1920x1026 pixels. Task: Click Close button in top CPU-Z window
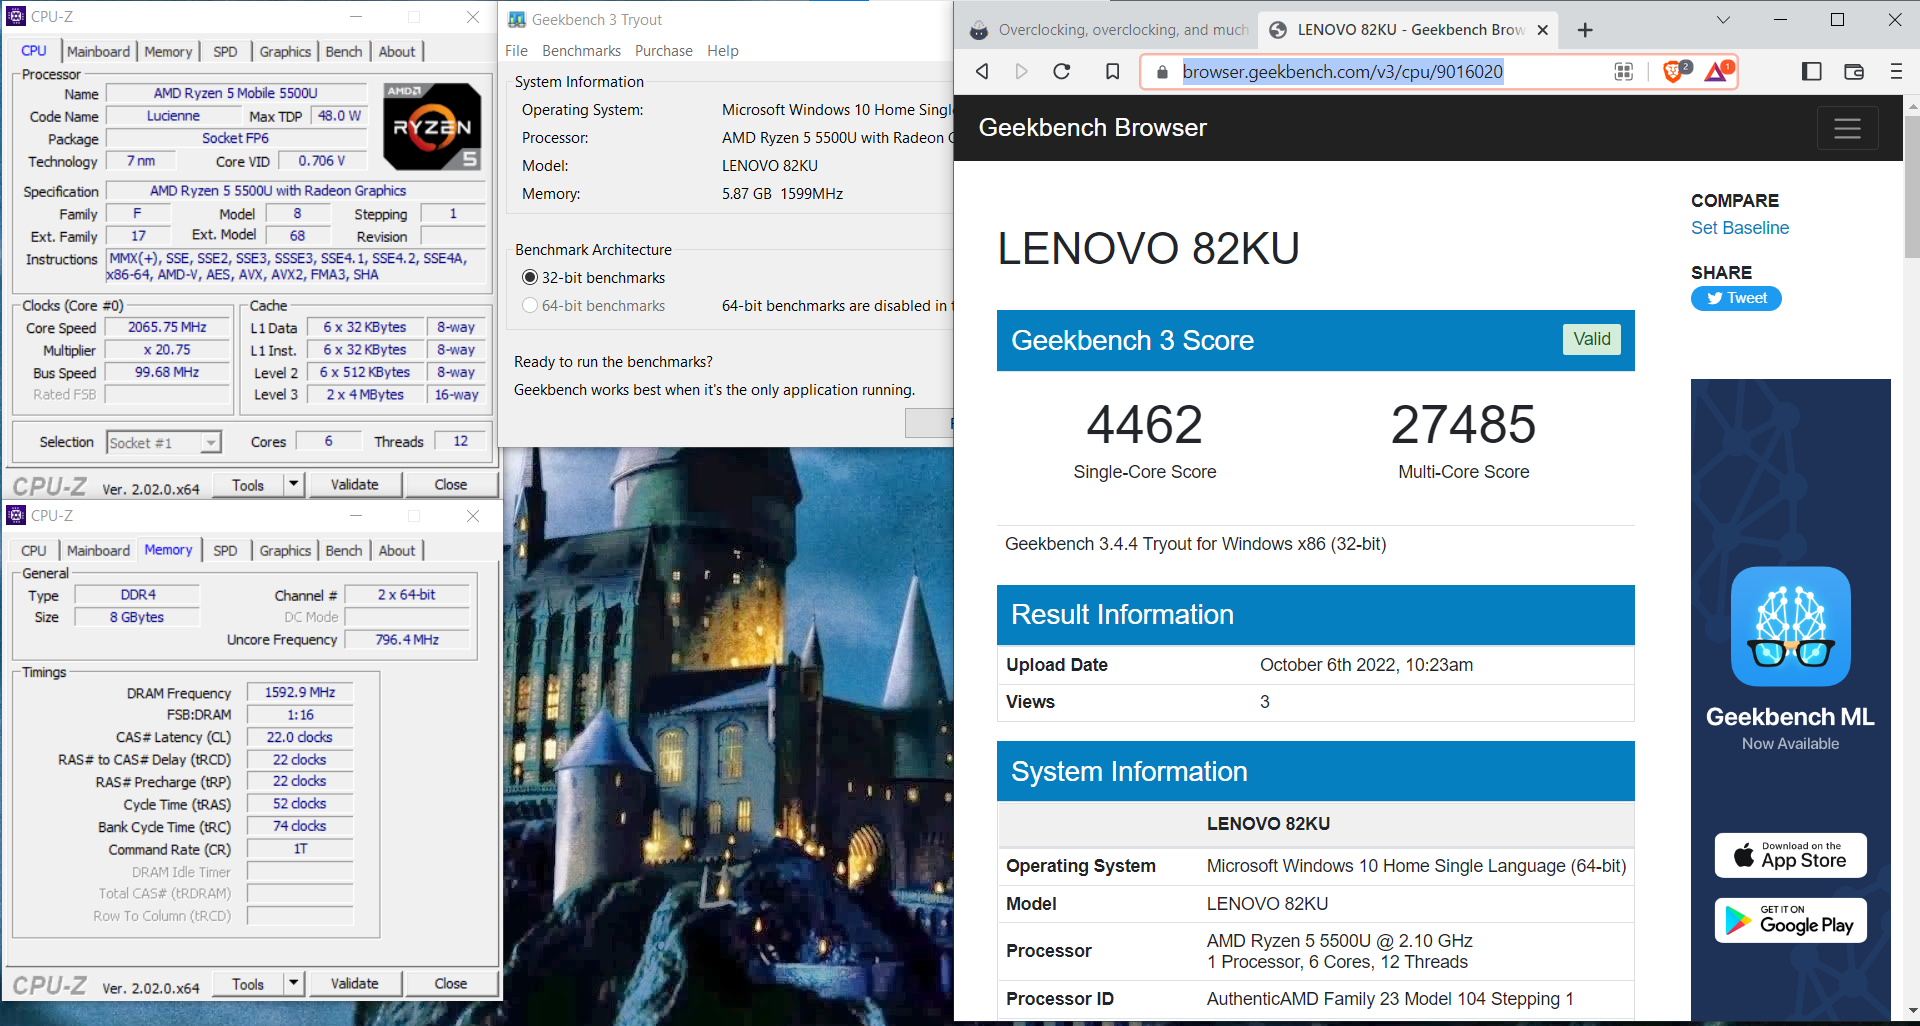[450, 485]
